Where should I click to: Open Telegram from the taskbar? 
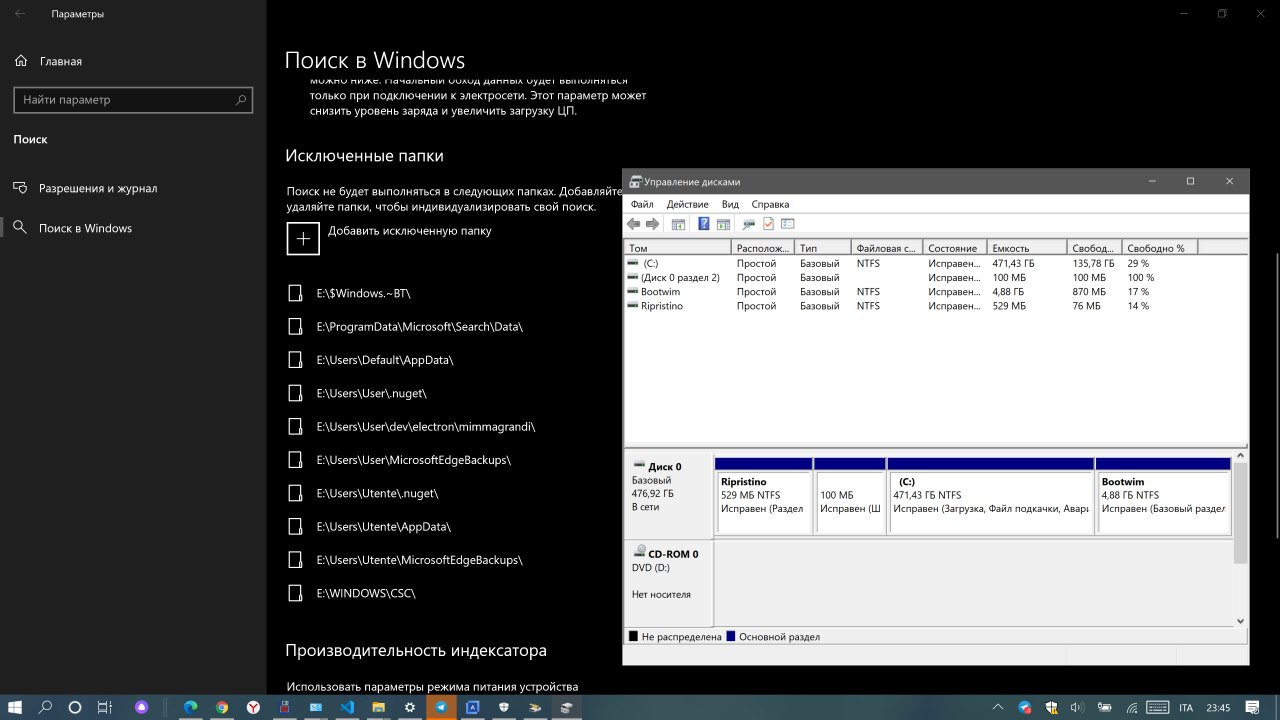pos(441,707)
